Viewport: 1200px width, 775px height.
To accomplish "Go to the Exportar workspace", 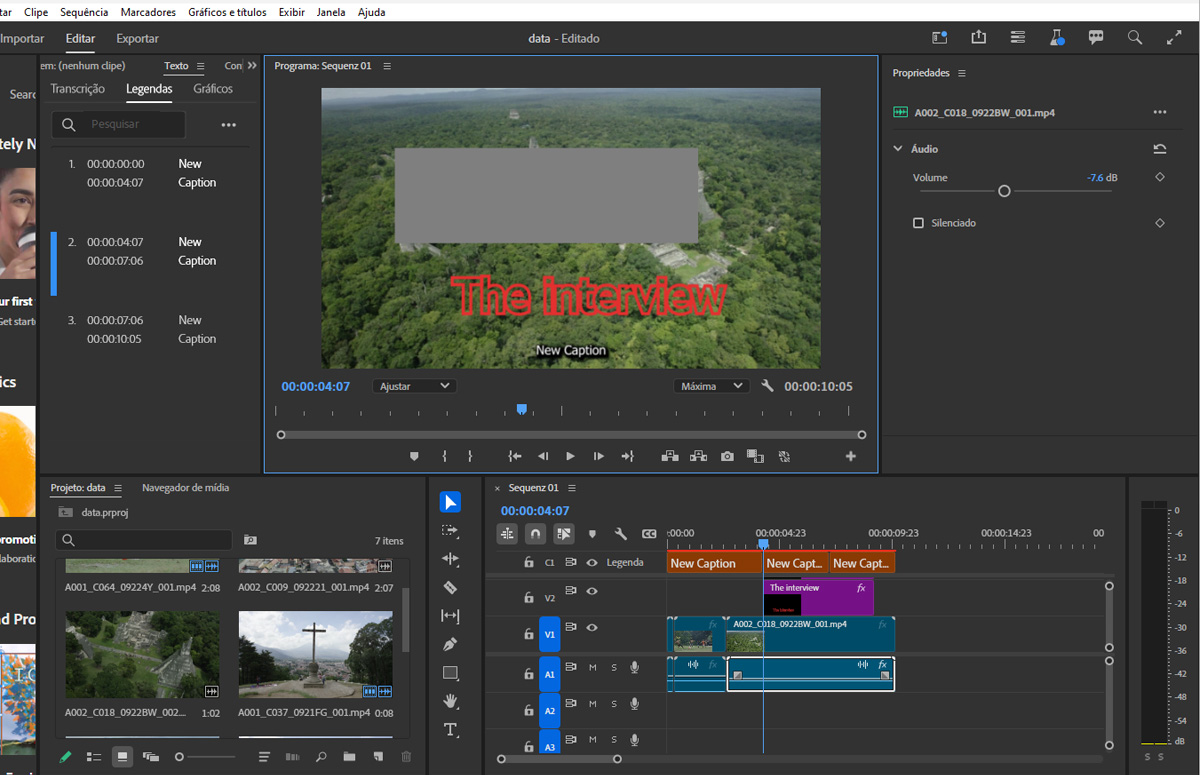I will [137, 39].
